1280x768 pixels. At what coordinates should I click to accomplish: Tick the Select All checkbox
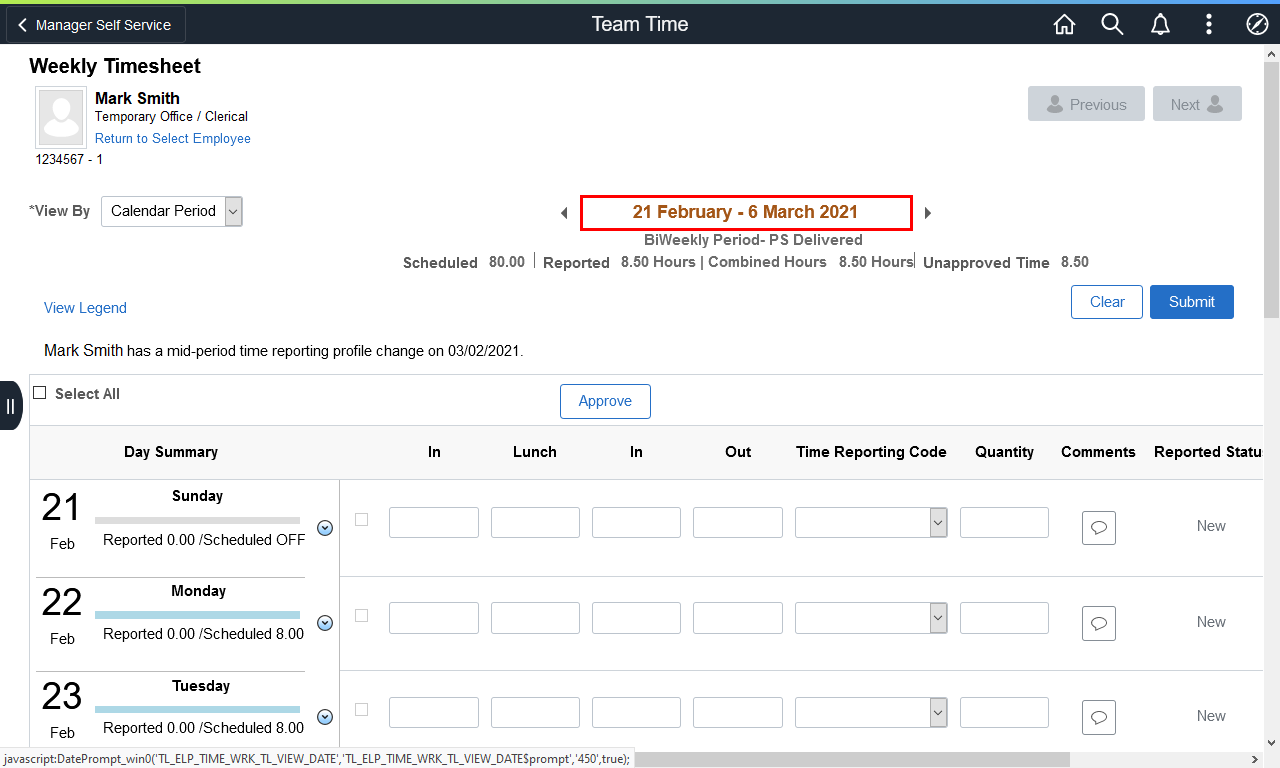pyautogui.click(x=40, y=393)
